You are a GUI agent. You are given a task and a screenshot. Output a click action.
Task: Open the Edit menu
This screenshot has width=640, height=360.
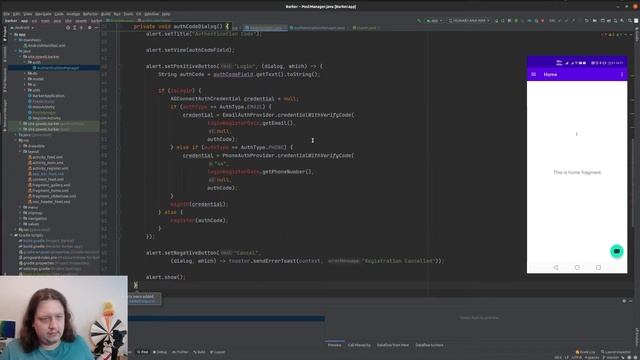point(16,14)
